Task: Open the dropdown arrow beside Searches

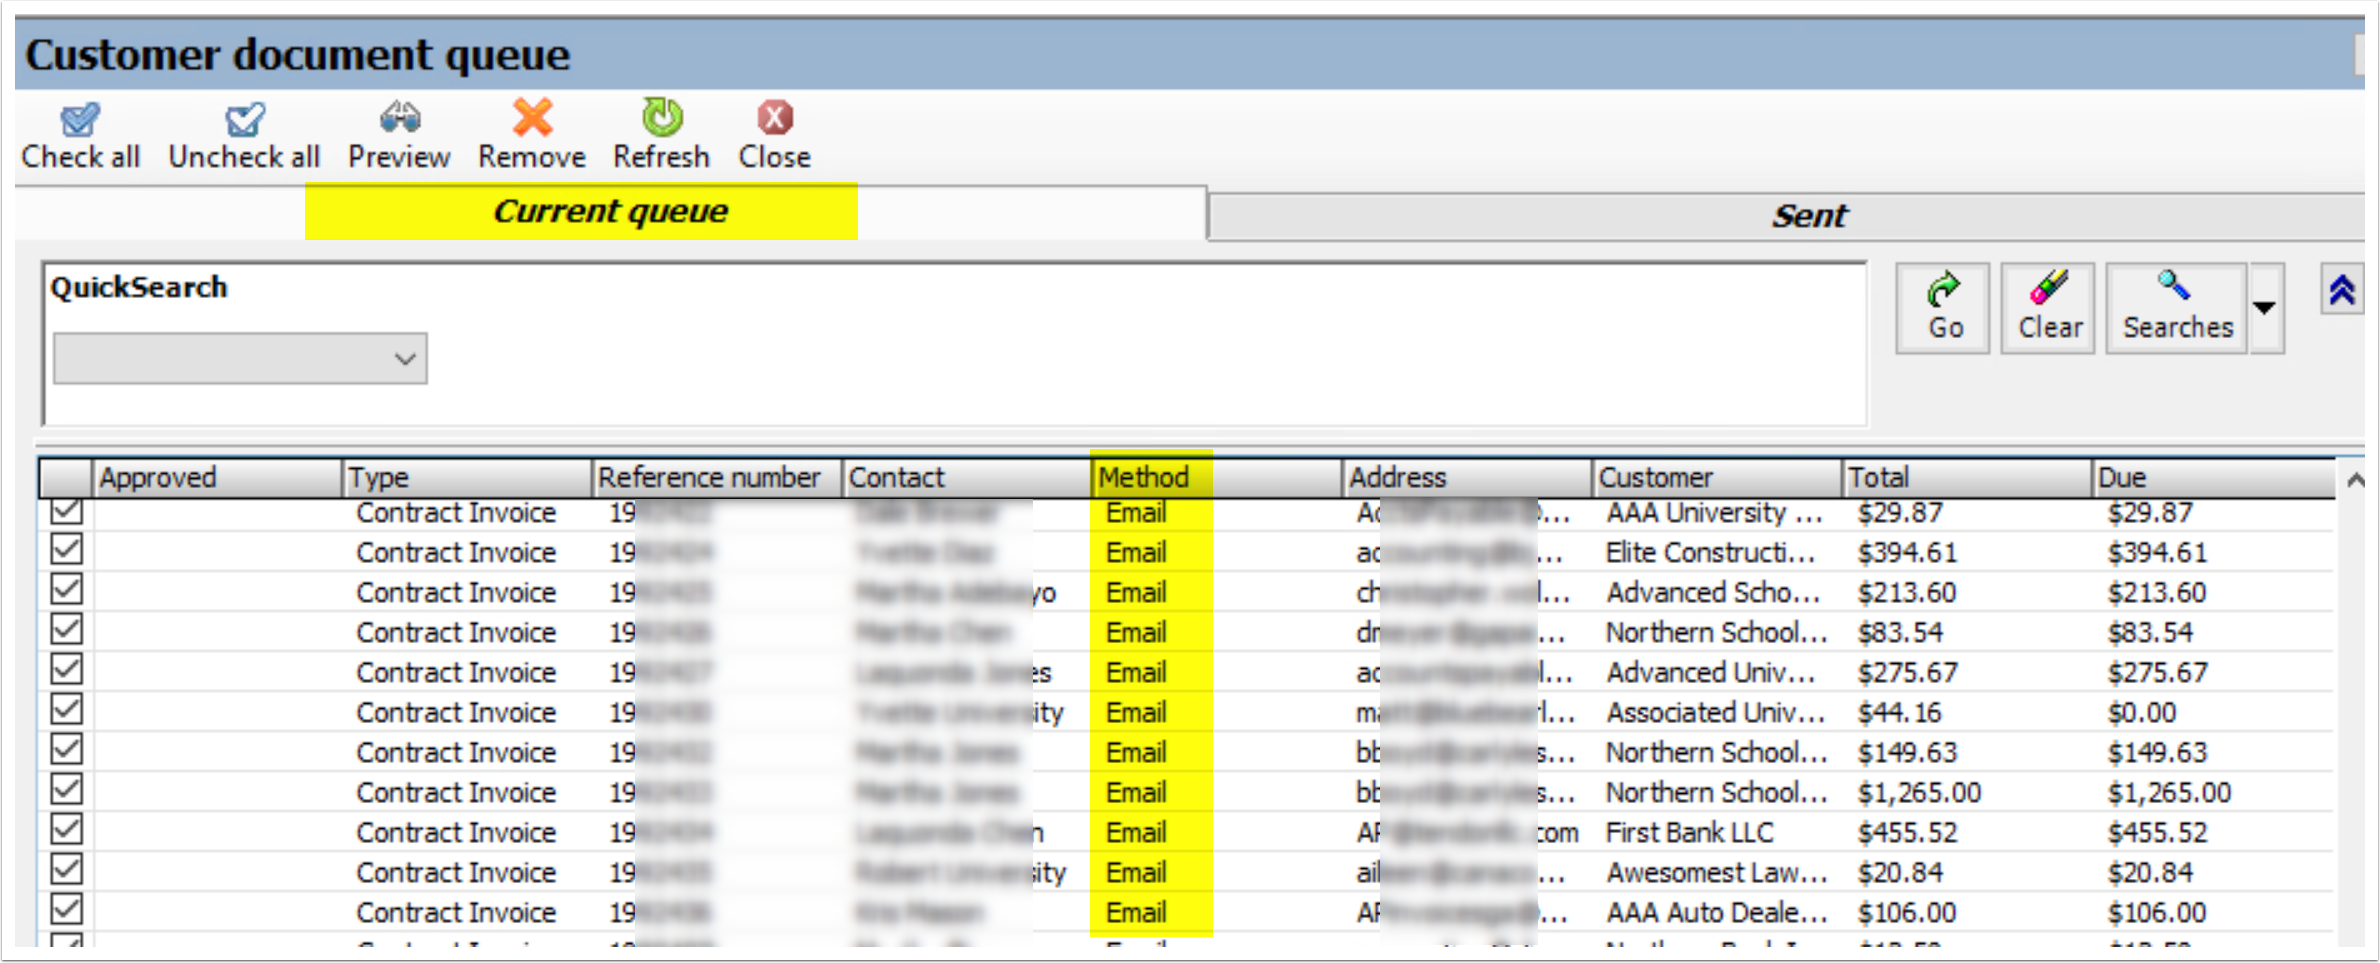Action: tap(2264, 307)
